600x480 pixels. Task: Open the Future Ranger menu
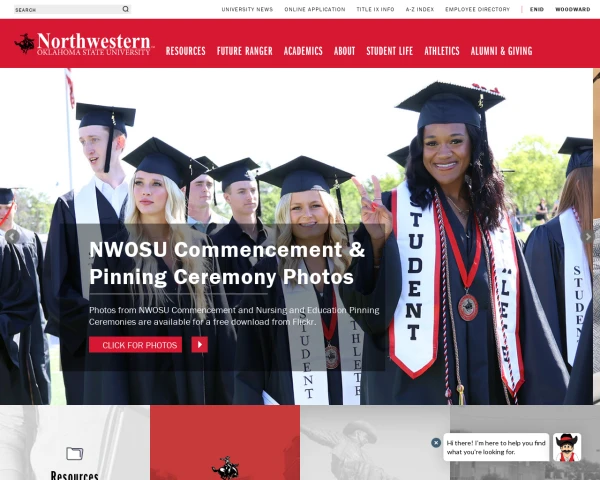245,51
